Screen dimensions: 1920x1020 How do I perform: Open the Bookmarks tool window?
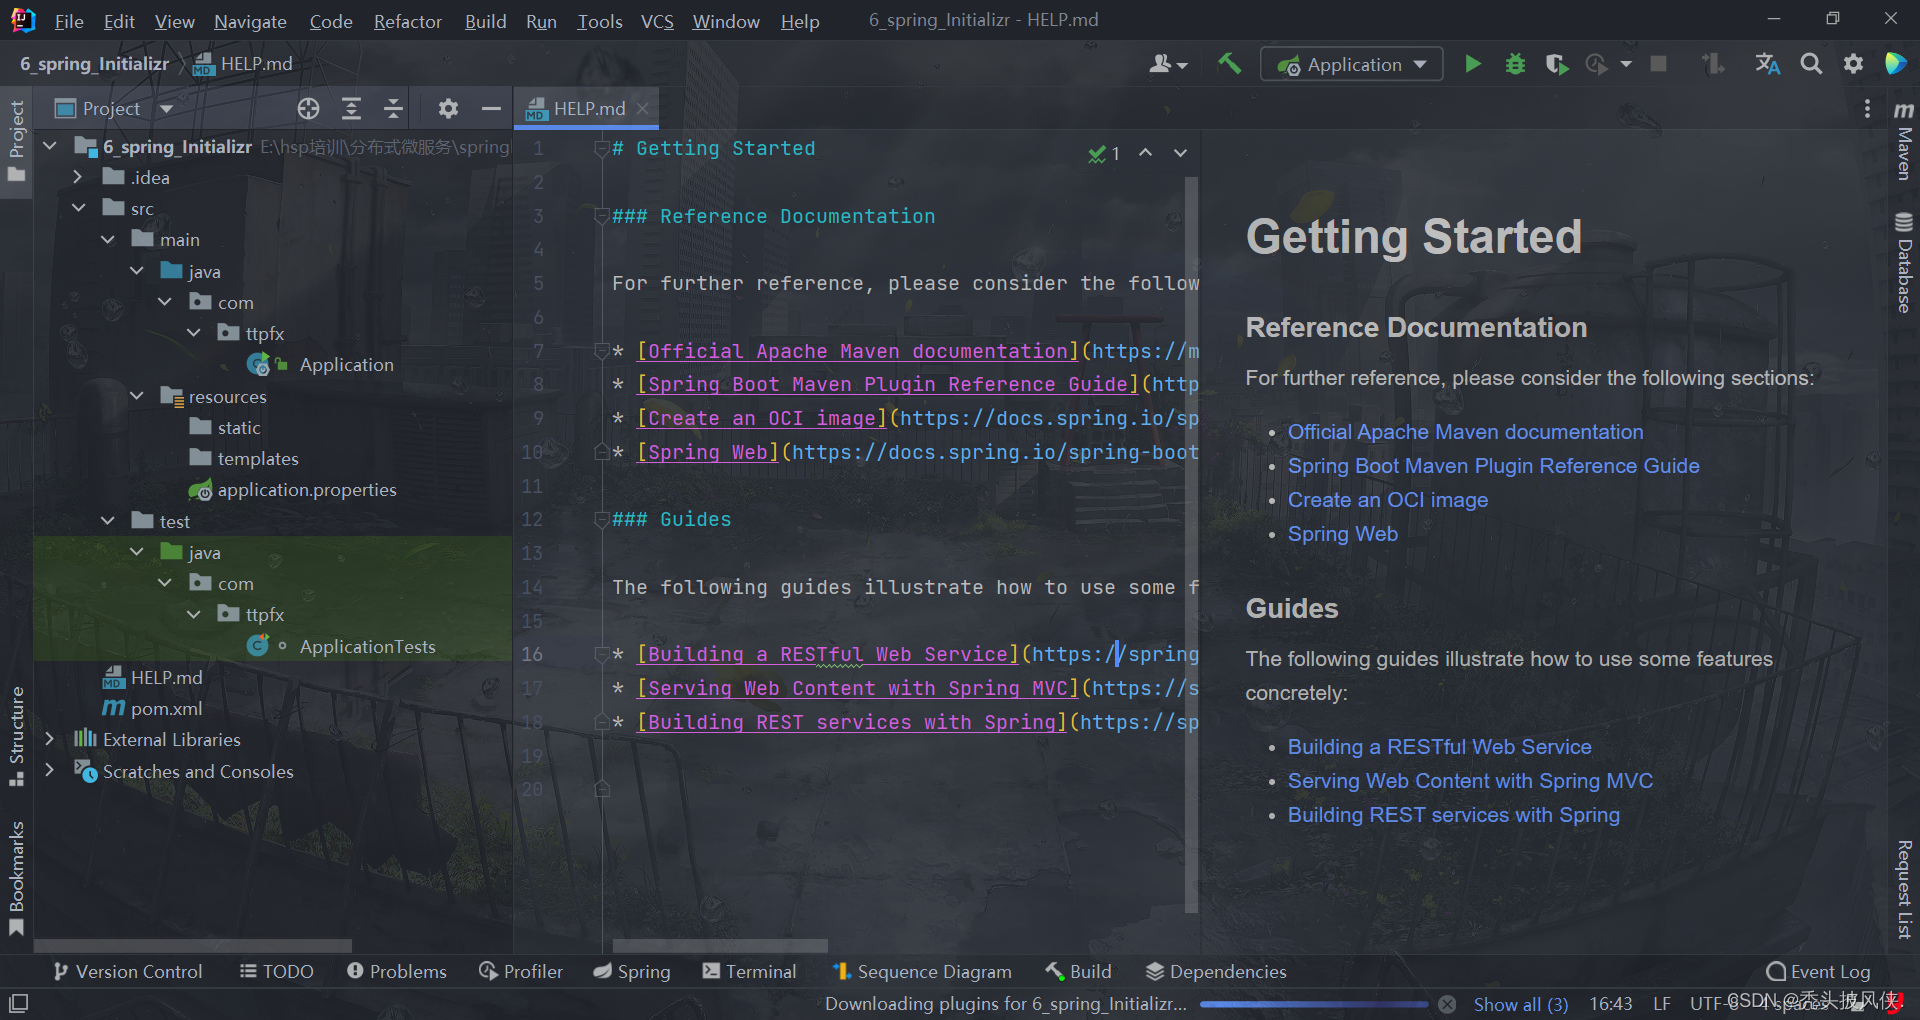click(x=16, y=878)
